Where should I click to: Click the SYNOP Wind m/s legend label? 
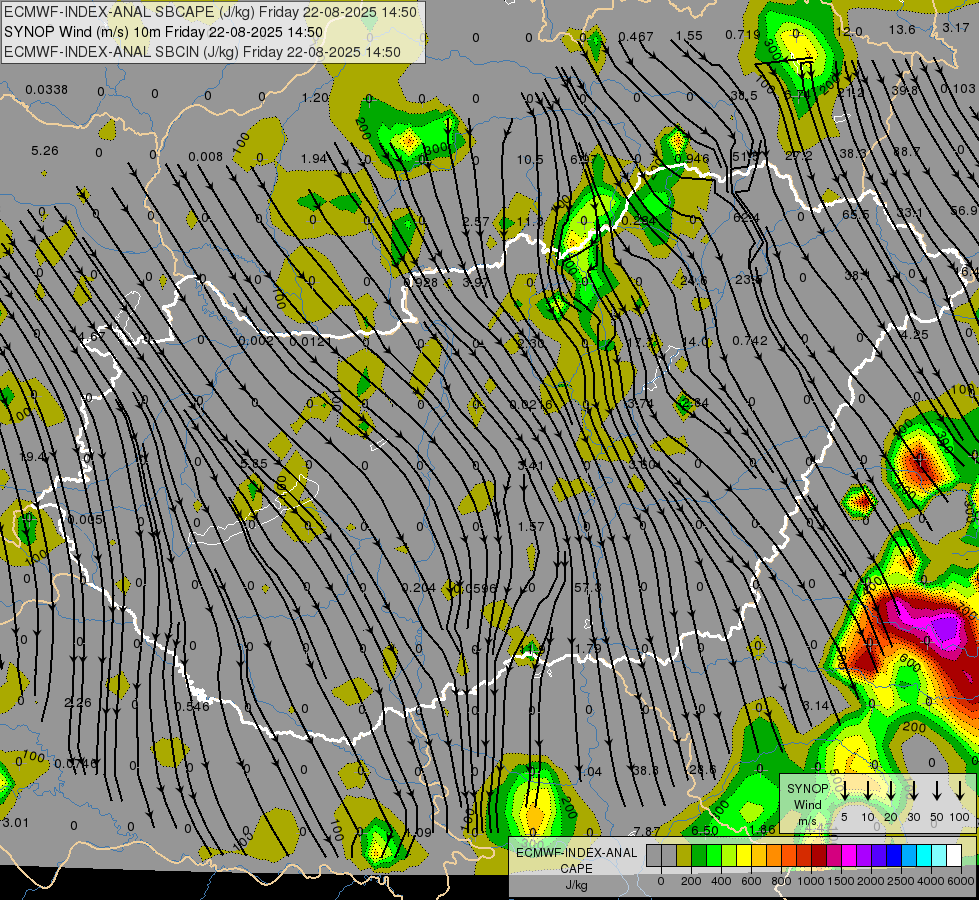[x=808, y=804]
